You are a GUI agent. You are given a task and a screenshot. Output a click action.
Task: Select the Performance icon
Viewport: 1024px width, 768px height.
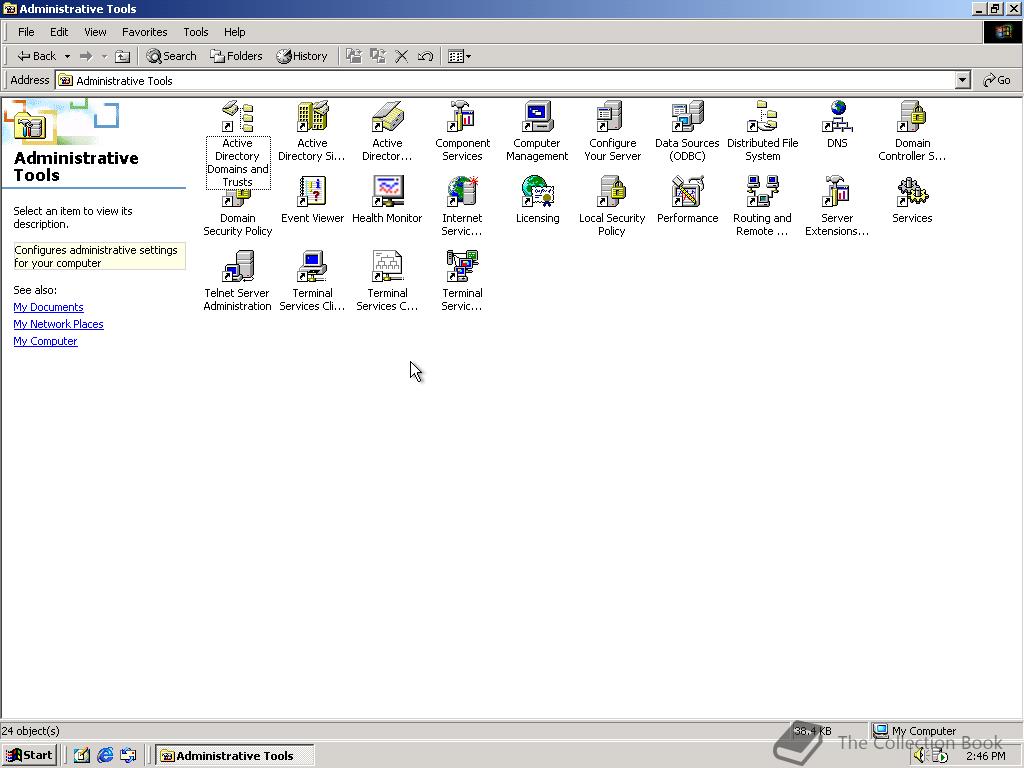pos(687,191)
